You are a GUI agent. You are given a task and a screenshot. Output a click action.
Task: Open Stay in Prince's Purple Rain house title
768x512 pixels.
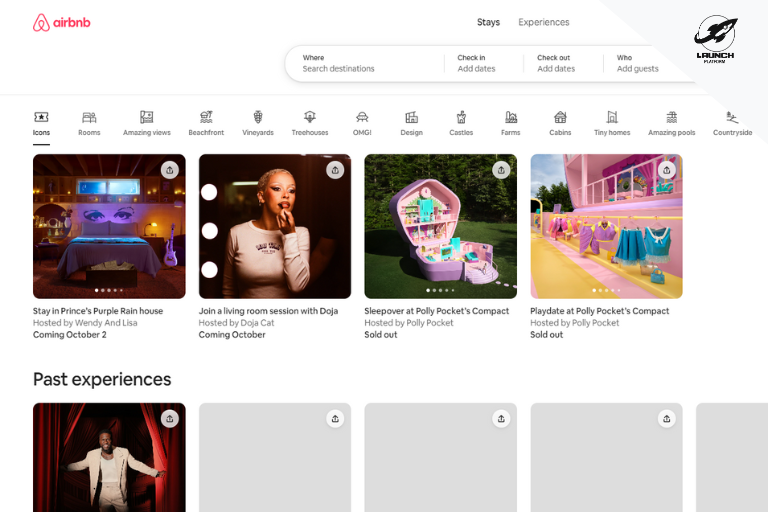coord(98,311)
